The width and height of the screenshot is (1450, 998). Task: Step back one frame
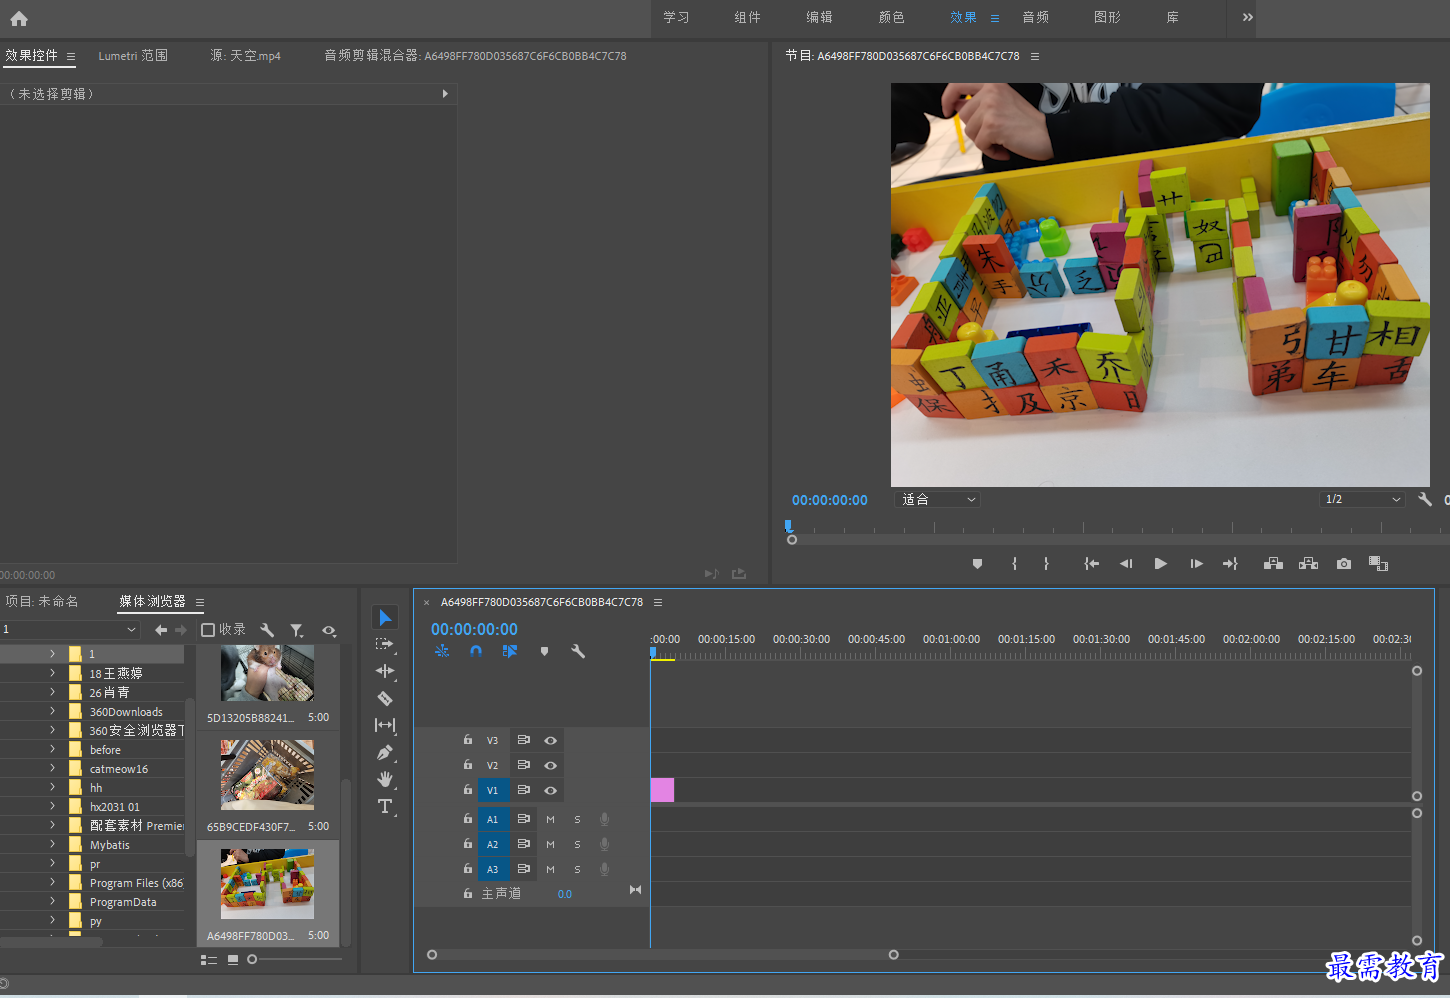pyautogui.click(x=1126, y=564)
